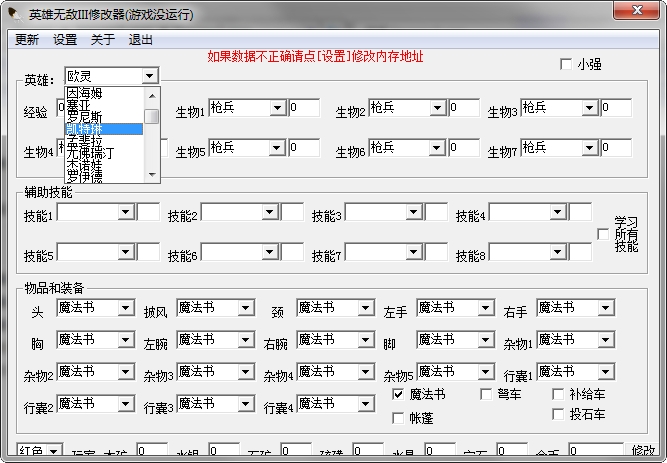The height and width of the screenshot is (463, 667).
Task: Check the 帐篷 checkbox
Action: (x=398, y=418)
